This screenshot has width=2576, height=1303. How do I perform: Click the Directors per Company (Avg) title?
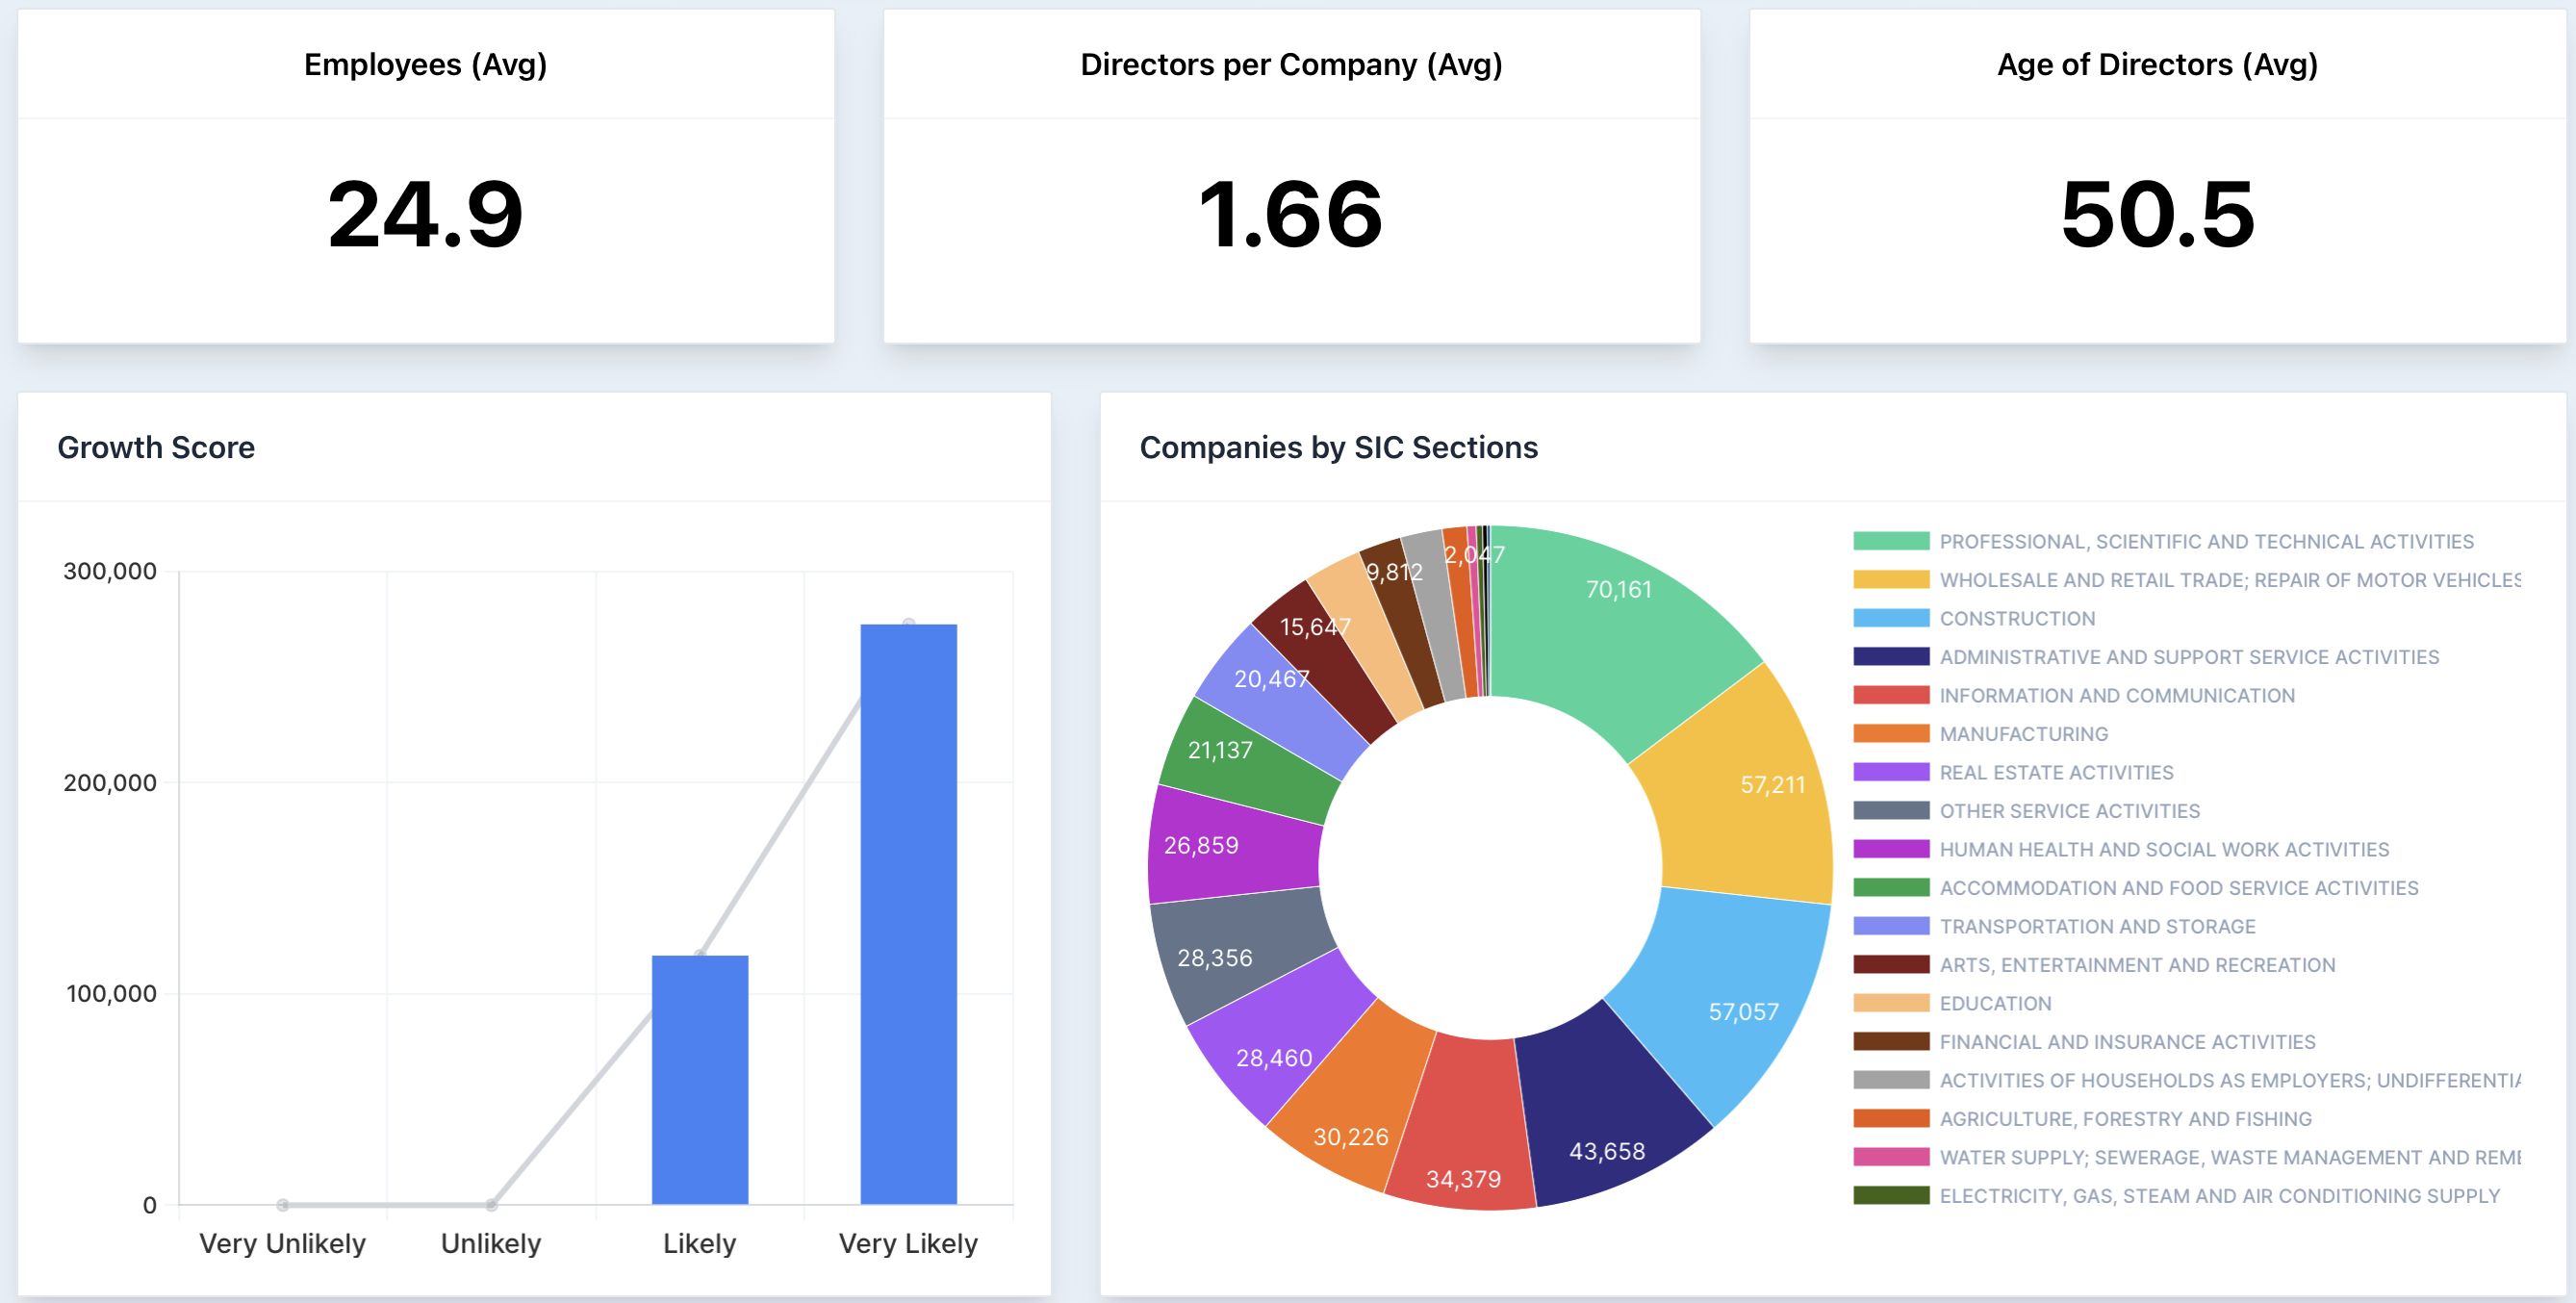[x=1291, y=65]
